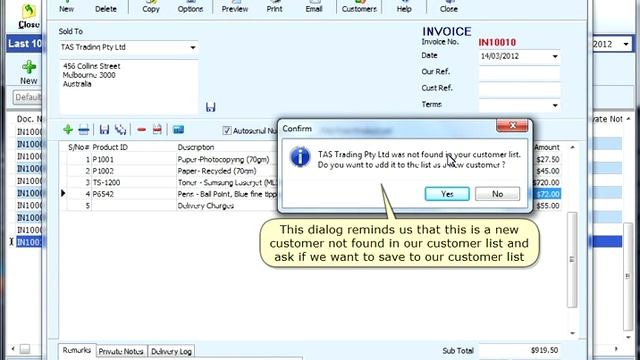Click the Paper-Recycled (70gm) description cell
Image resolution: width=640 pixels, height=360 pixels.
pyautogui.click(x=227, y=171)
